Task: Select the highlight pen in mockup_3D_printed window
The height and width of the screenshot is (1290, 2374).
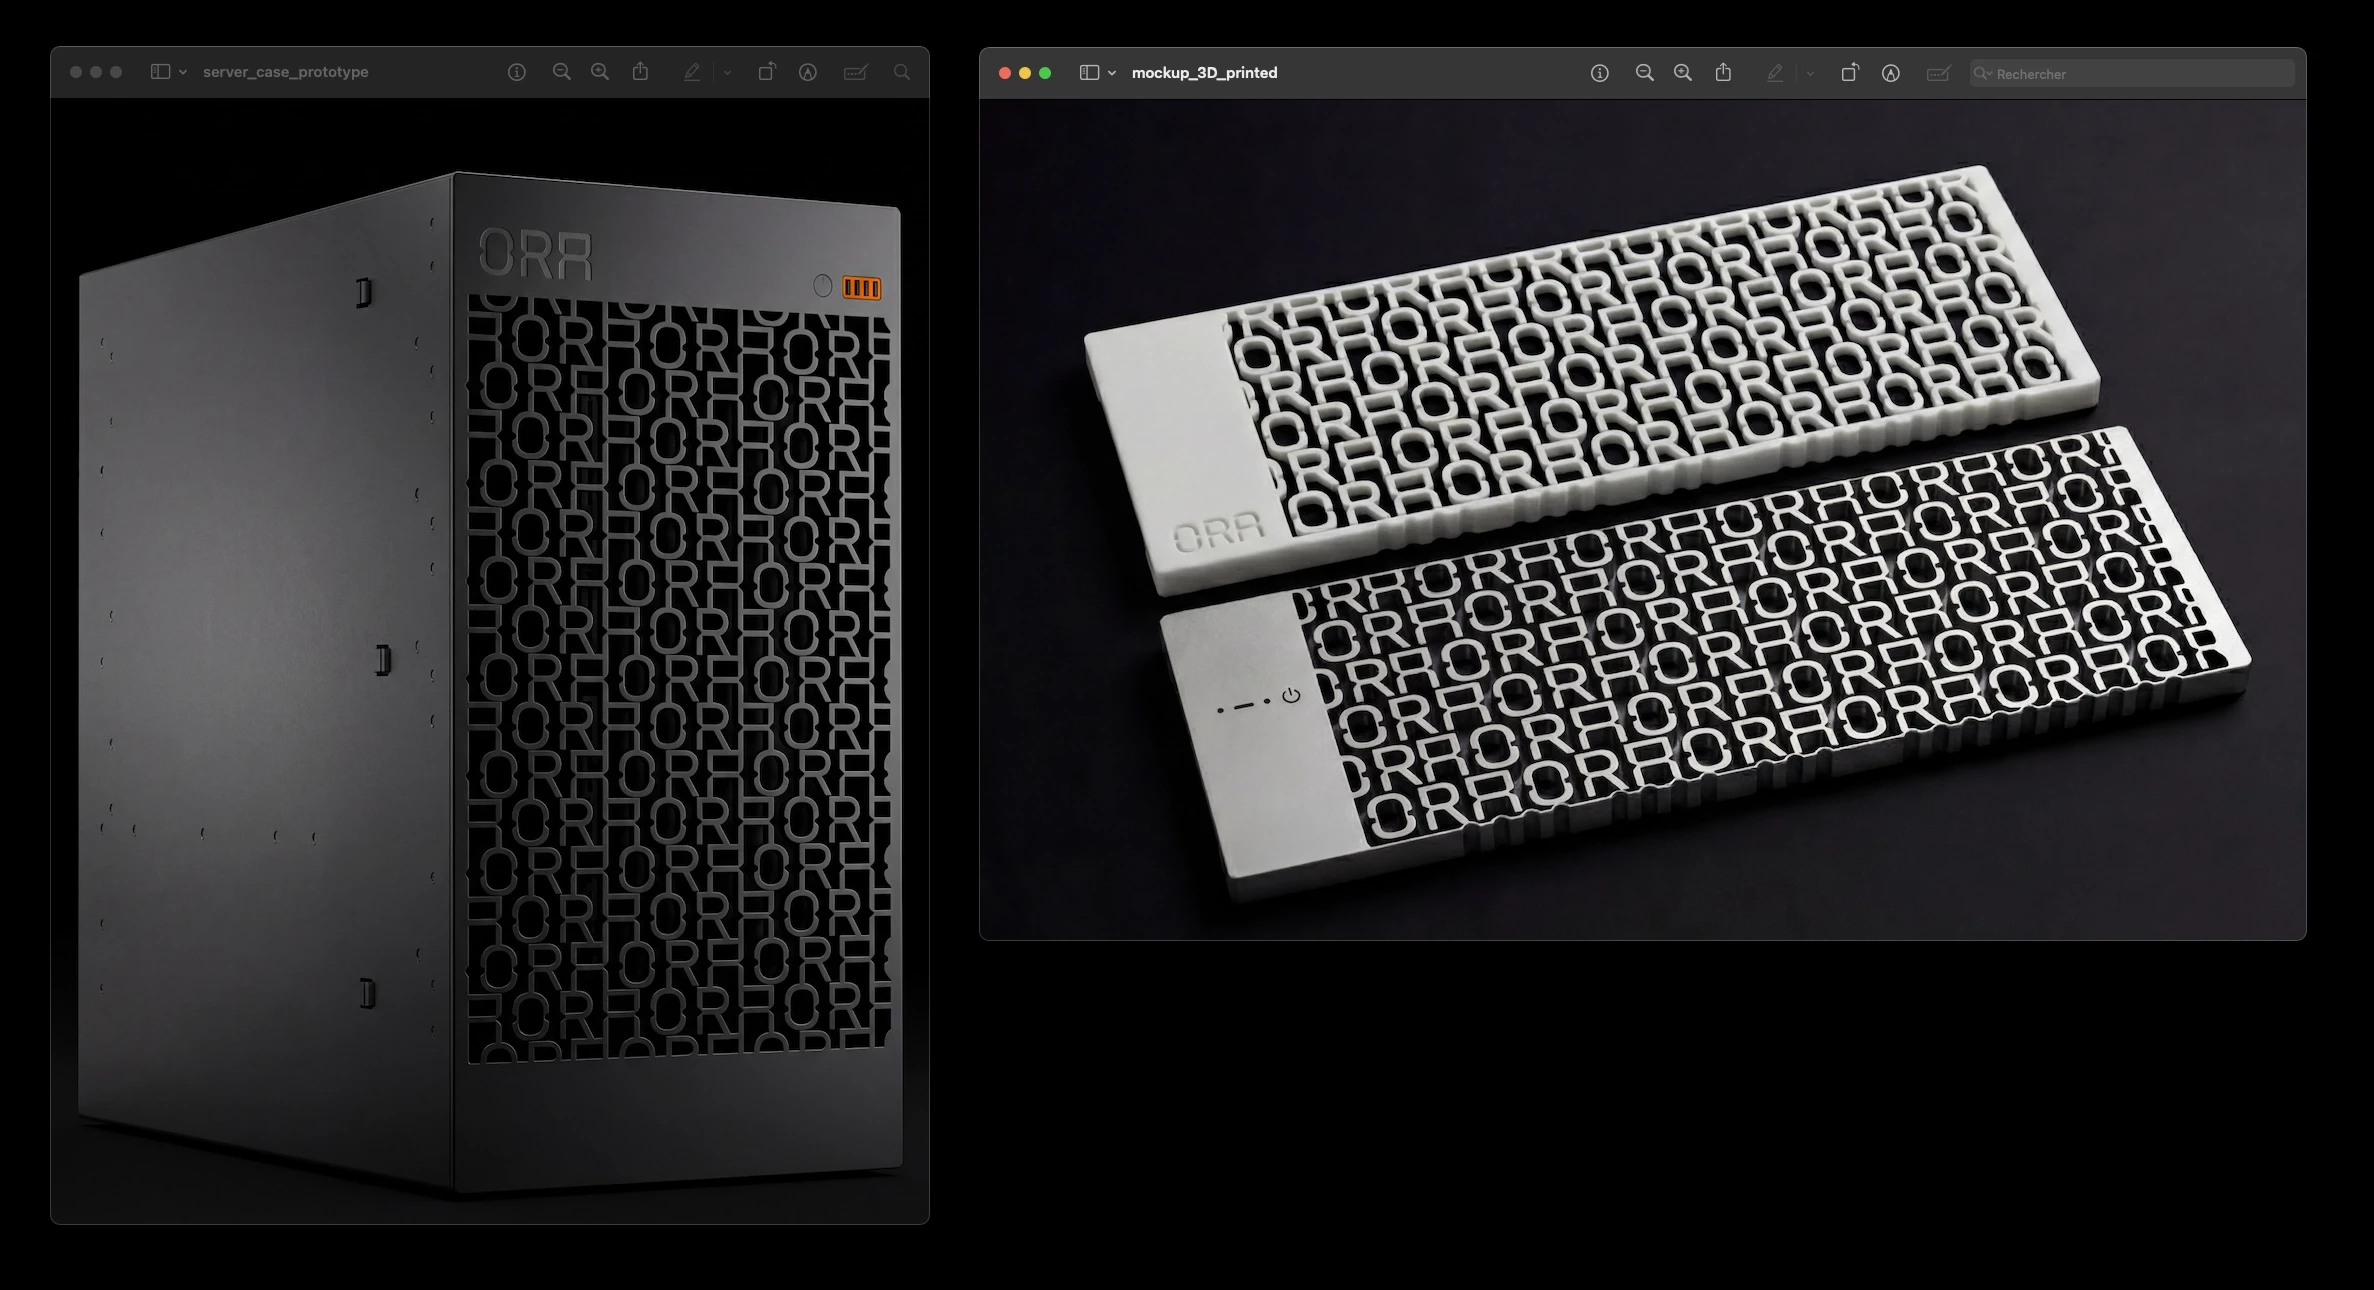Action: pos(1775,73)
